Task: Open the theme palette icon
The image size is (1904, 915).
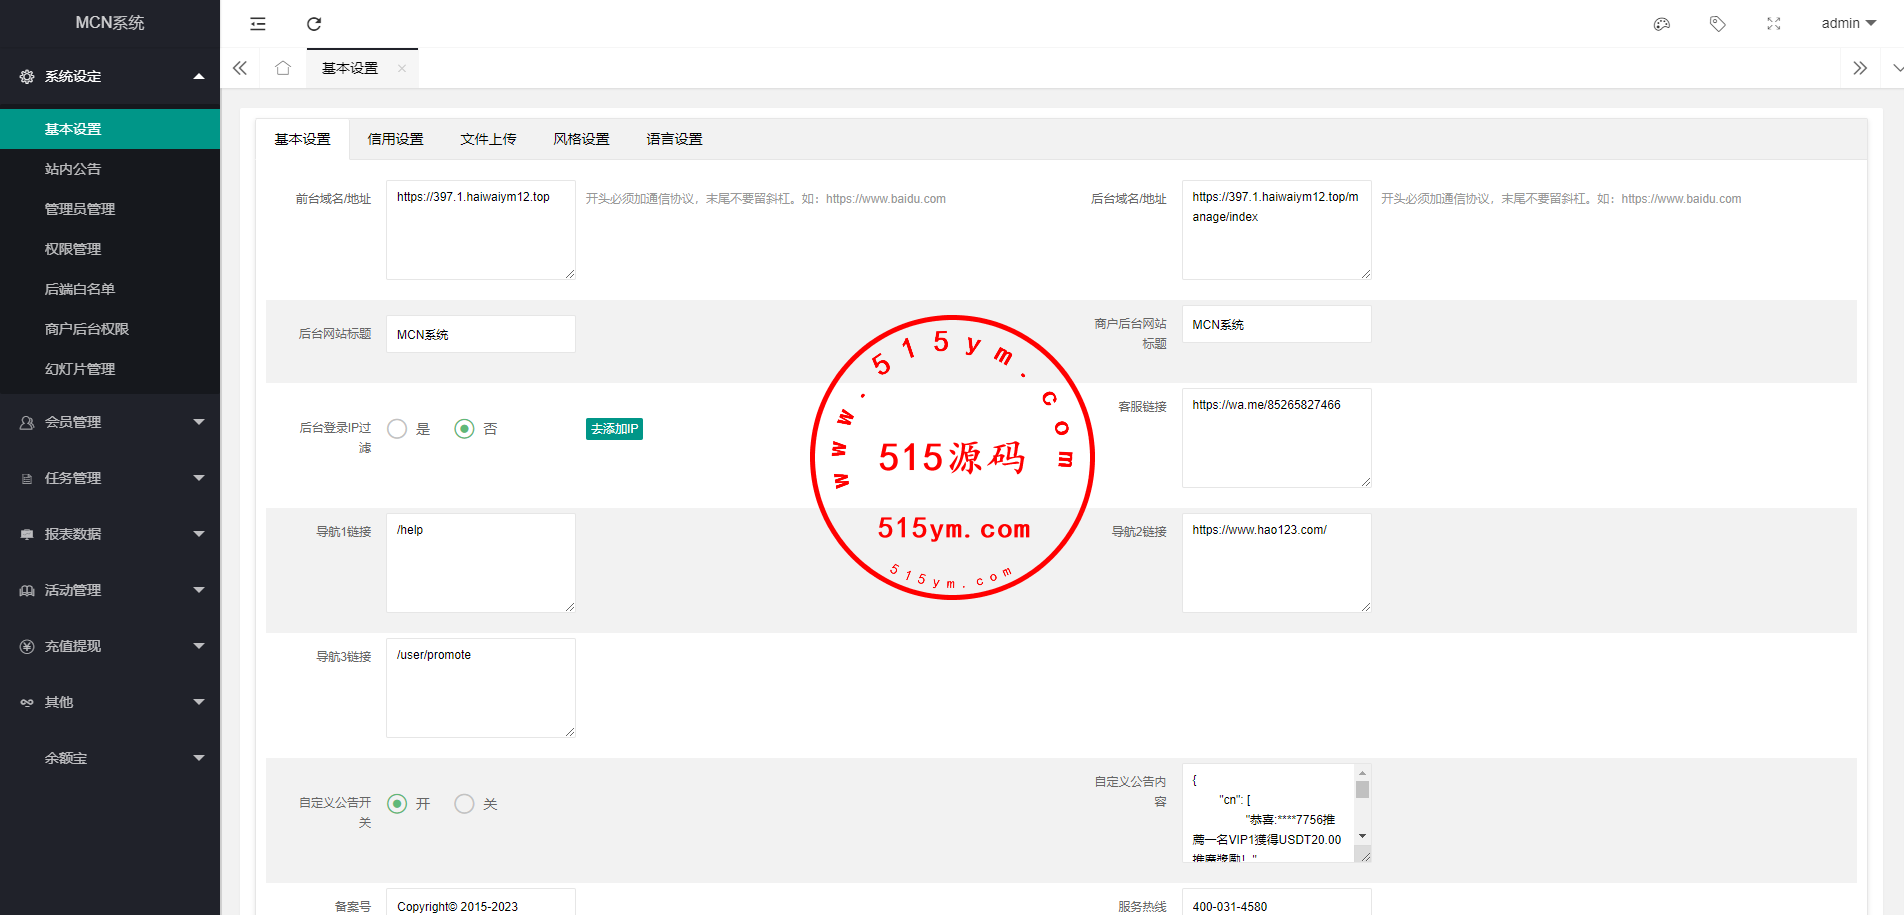Action: click(1662, 24)
